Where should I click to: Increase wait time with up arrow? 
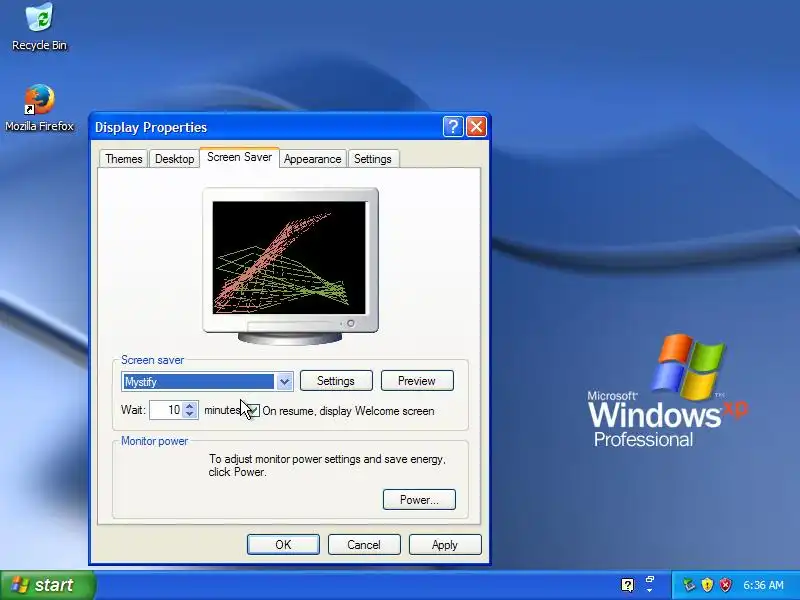point(190,406)
